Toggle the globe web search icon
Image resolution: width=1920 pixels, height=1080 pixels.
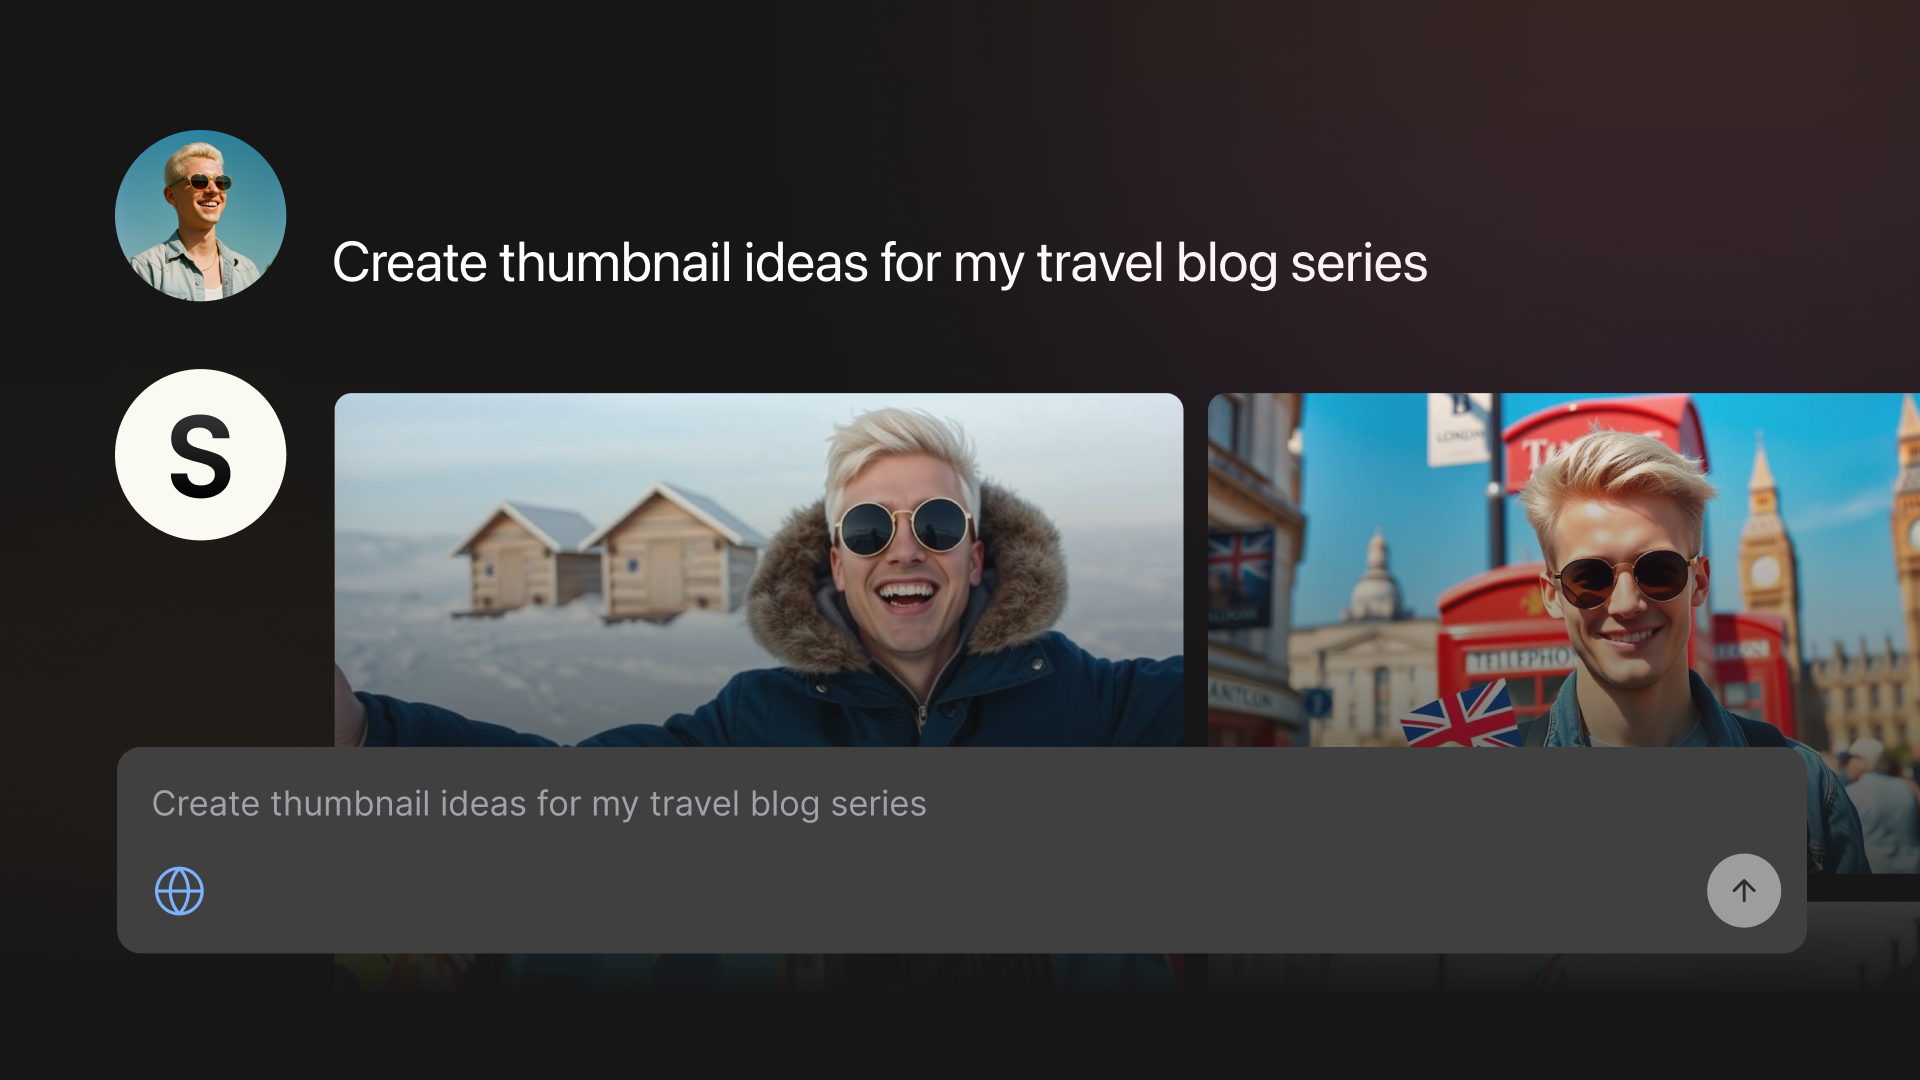(x=179, y=891)
